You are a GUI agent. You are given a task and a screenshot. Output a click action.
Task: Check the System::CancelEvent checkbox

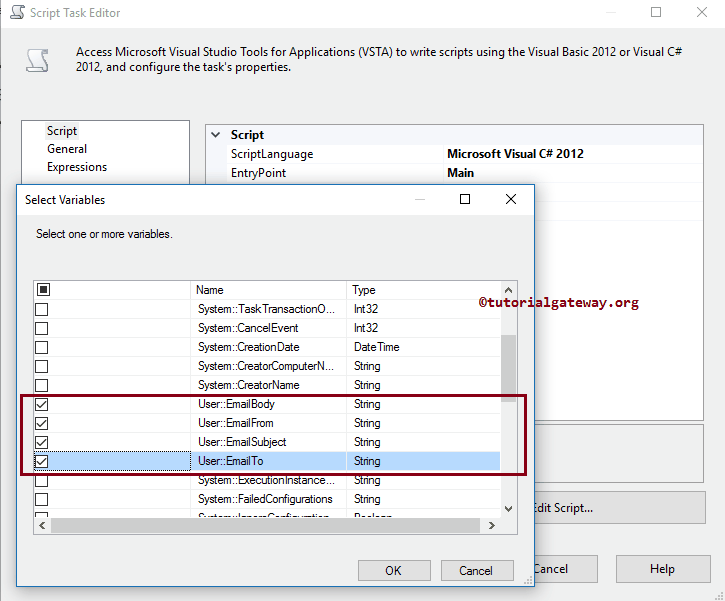tap(42, 328)
